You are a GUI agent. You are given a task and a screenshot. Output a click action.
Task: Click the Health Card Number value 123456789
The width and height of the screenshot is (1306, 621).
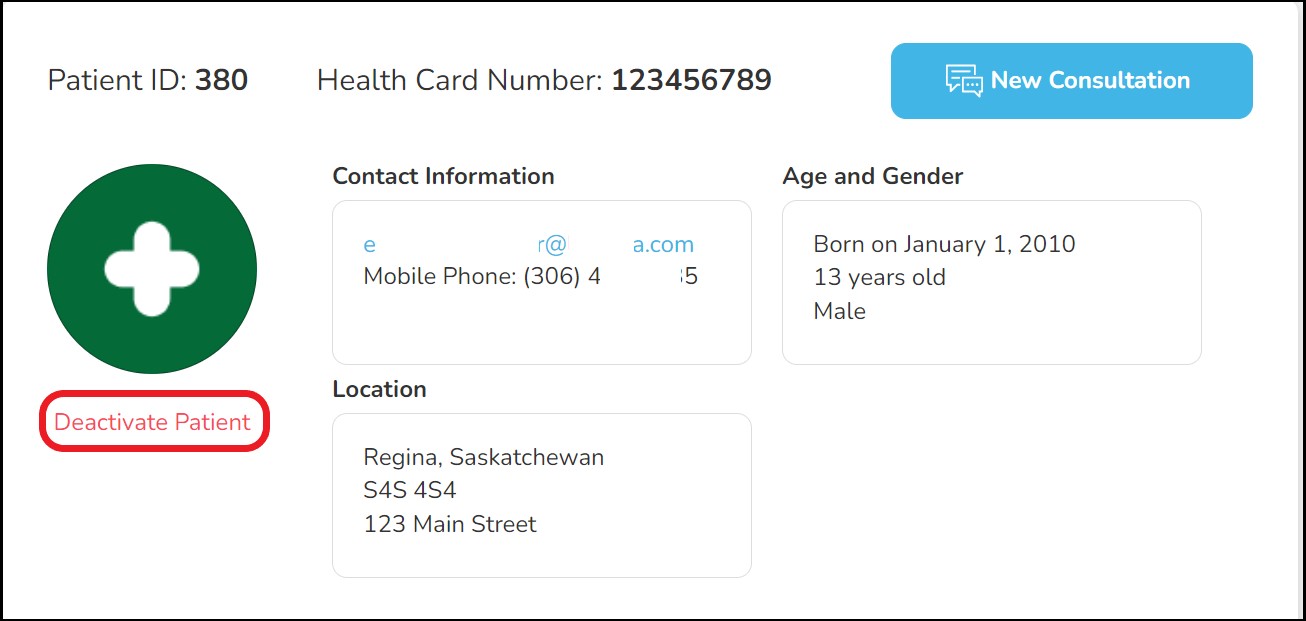691,80
